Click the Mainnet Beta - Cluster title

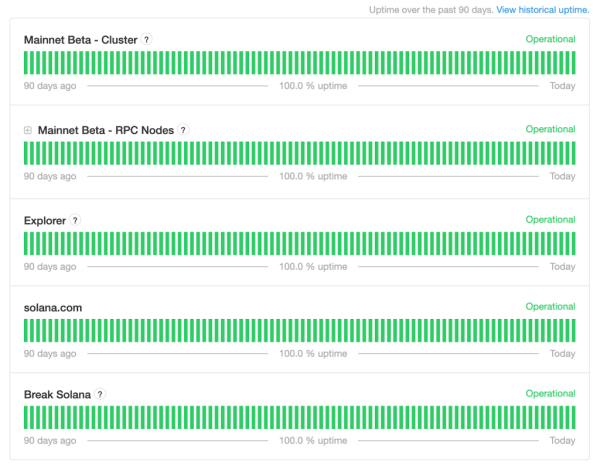click(80, 40)
